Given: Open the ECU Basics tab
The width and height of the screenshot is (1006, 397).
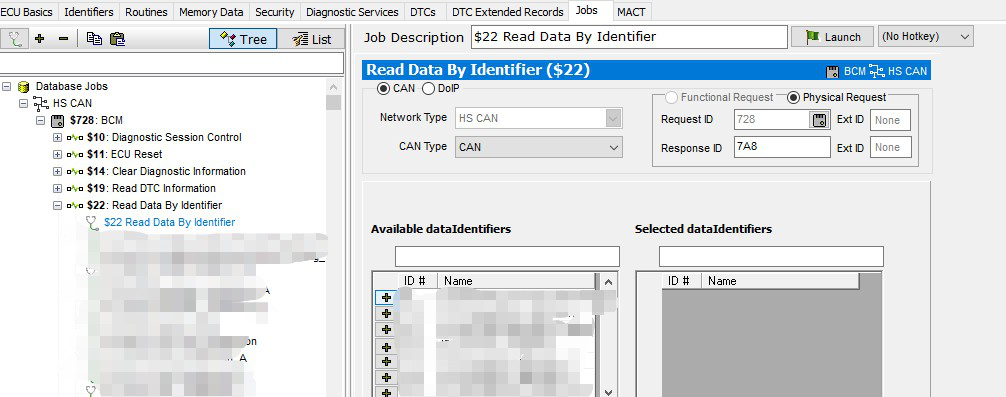Looking at the screenshot, I should 28,12.
